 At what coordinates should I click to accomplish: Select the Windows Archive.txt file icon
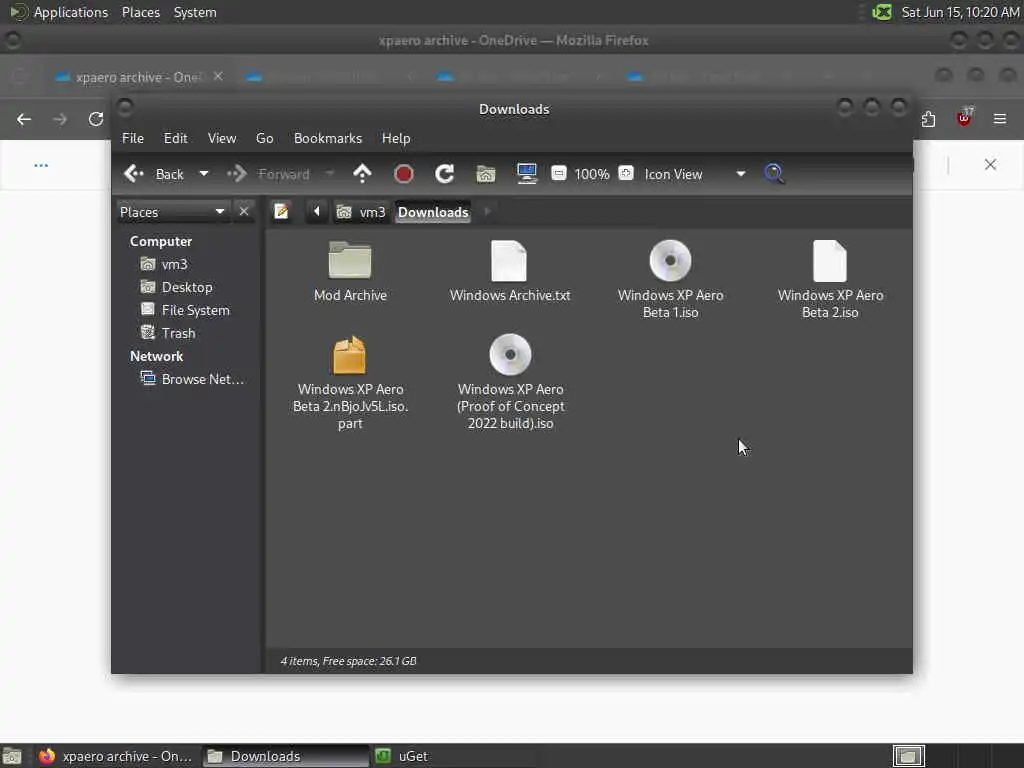[x=509, y=261]
